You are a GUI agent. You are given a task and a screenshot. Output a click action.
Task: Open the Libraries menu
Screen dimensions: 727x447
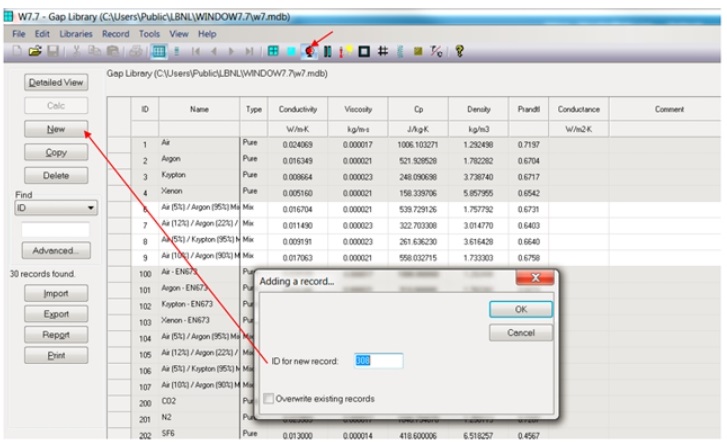coord(76,34)
